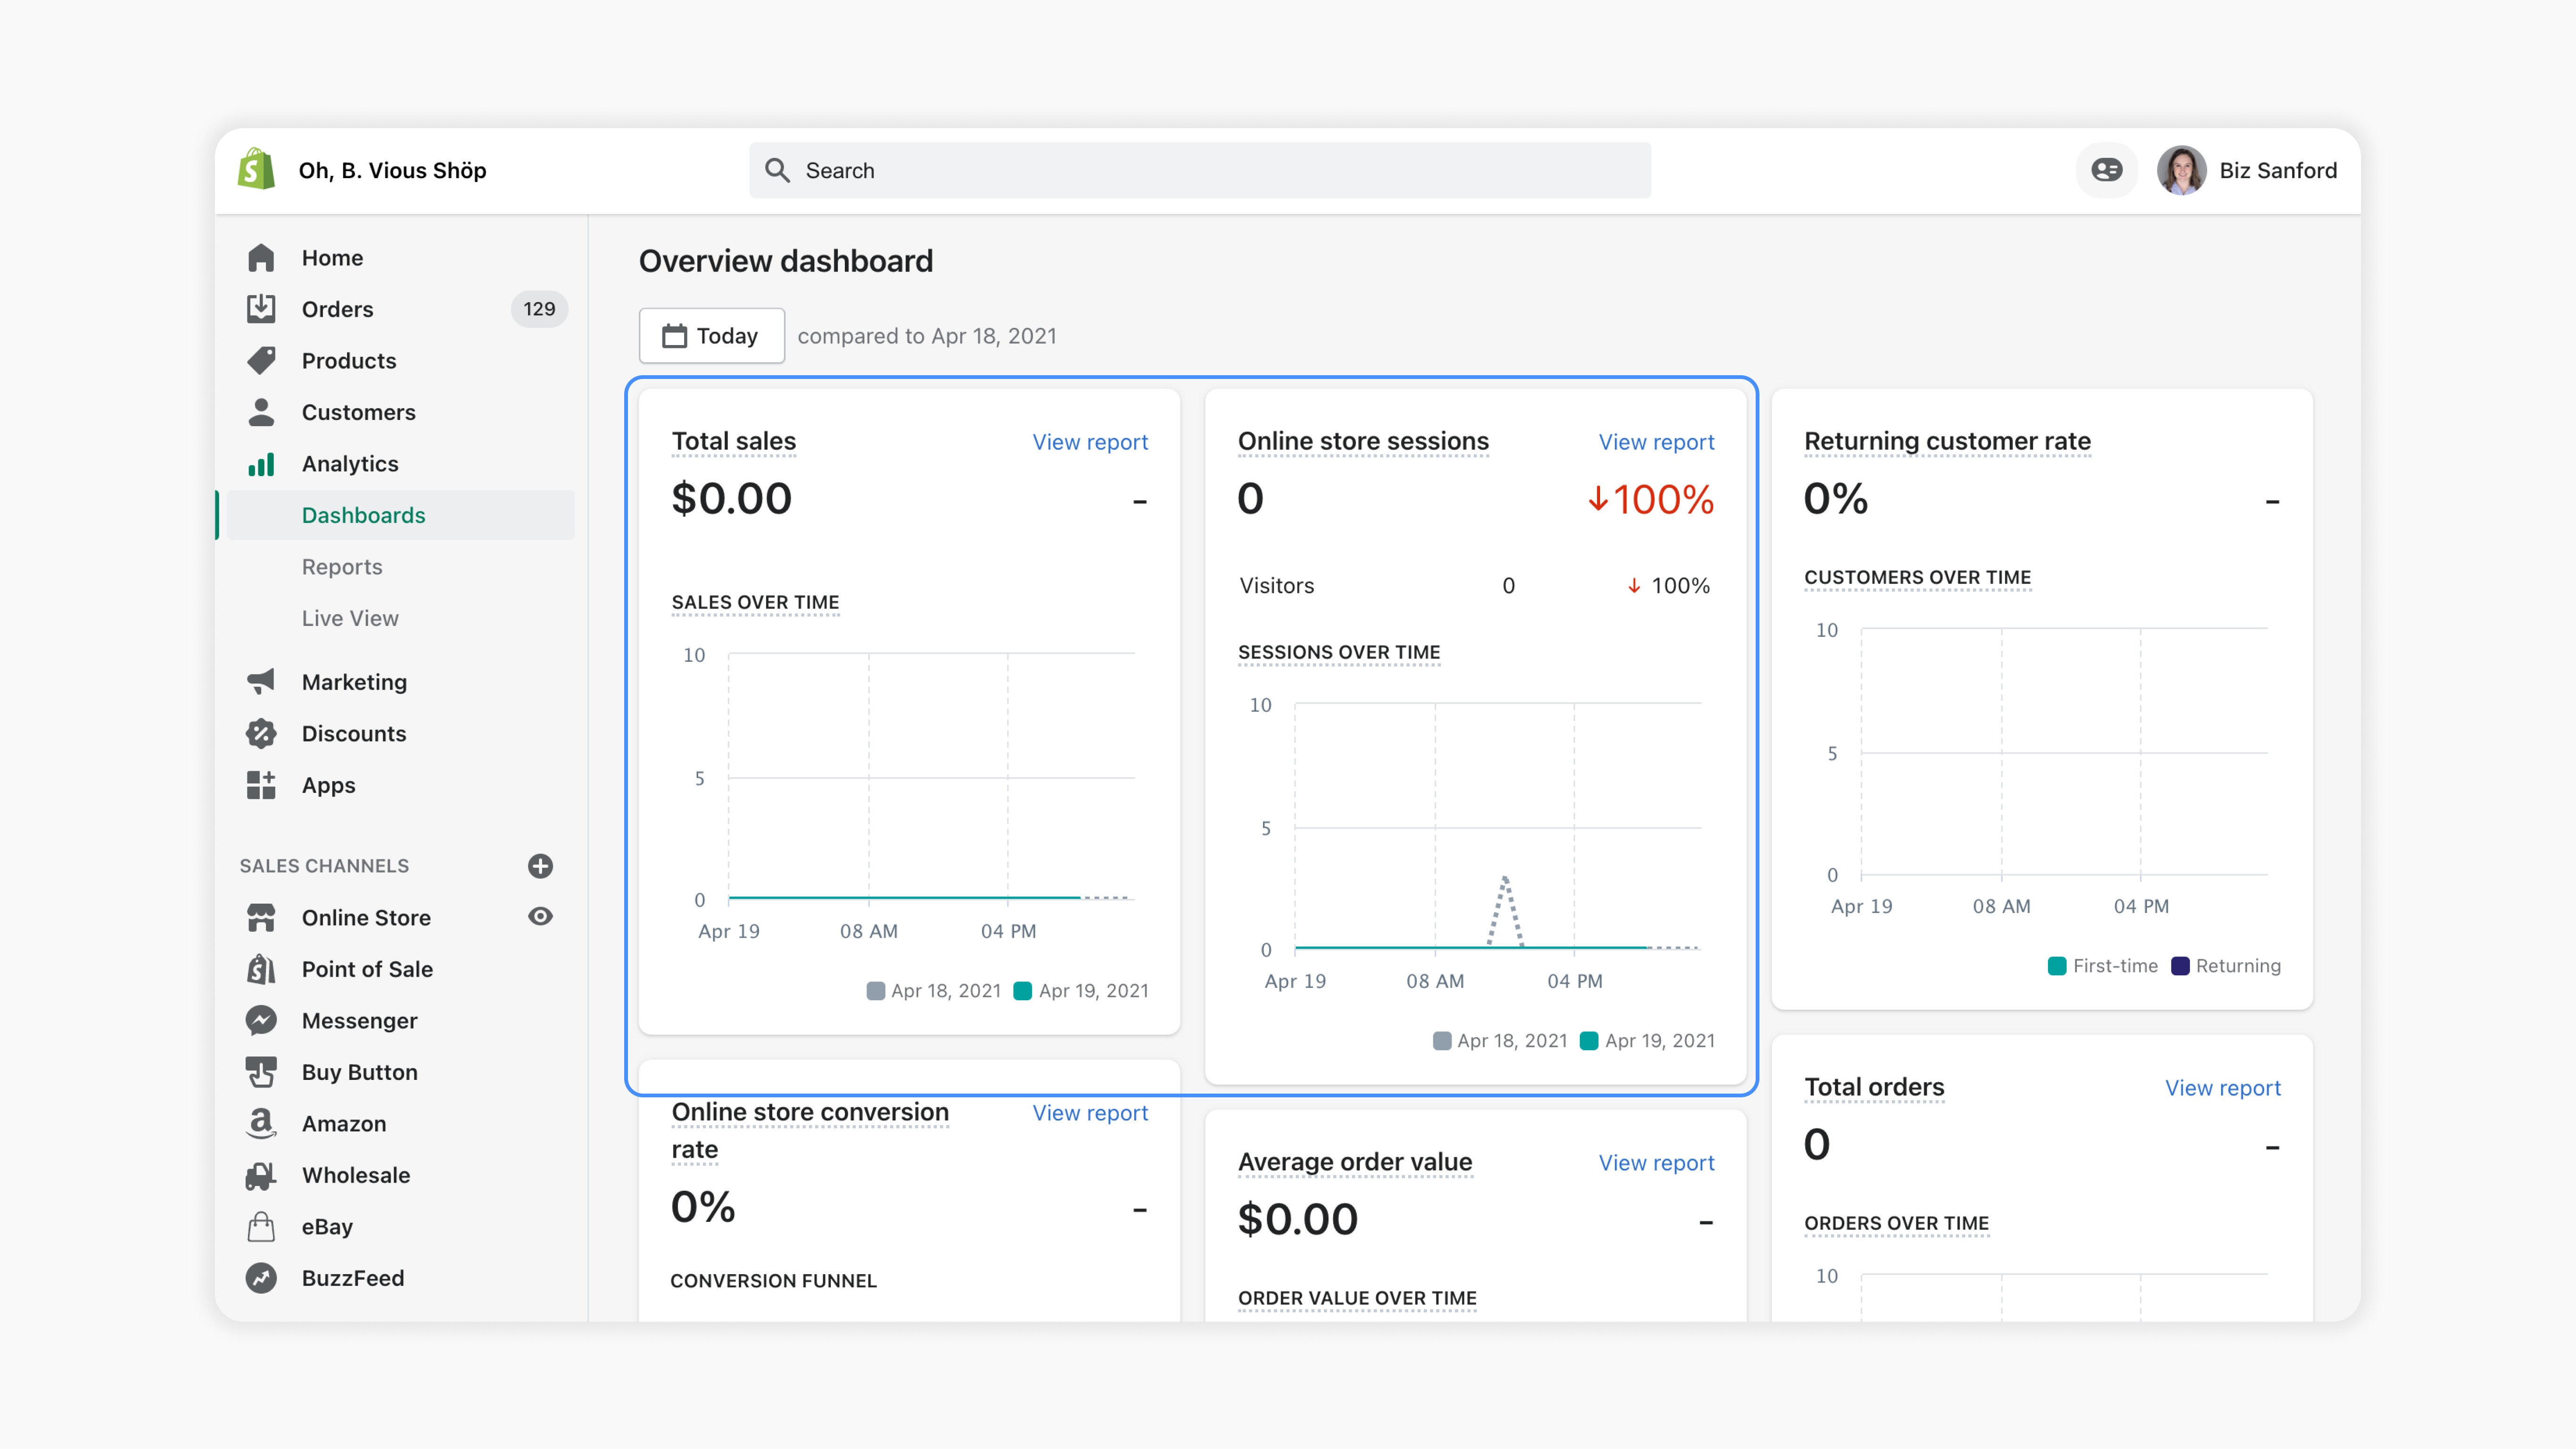View report for Online store sessions
The height and width of the screenshot is (1449, 2576).
click(1656, 442)
